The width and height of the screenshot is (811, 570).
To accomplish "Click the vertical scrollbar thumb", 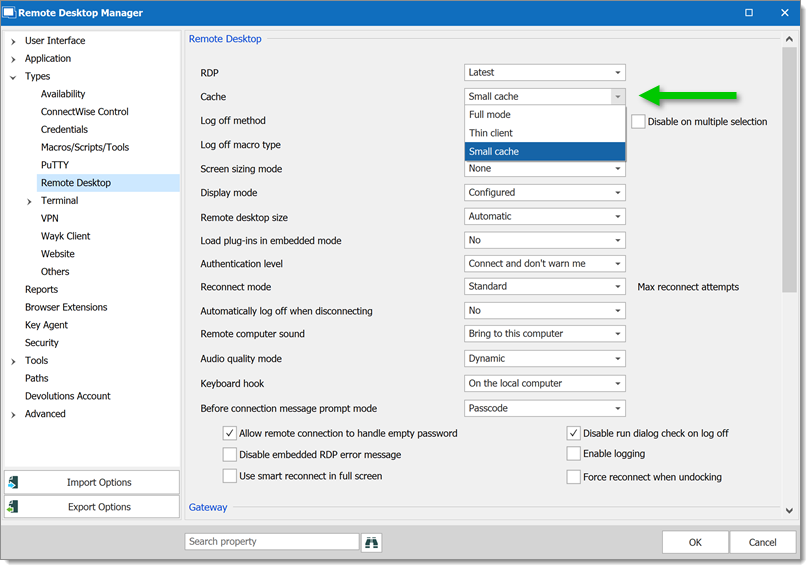I will [789, 170].
